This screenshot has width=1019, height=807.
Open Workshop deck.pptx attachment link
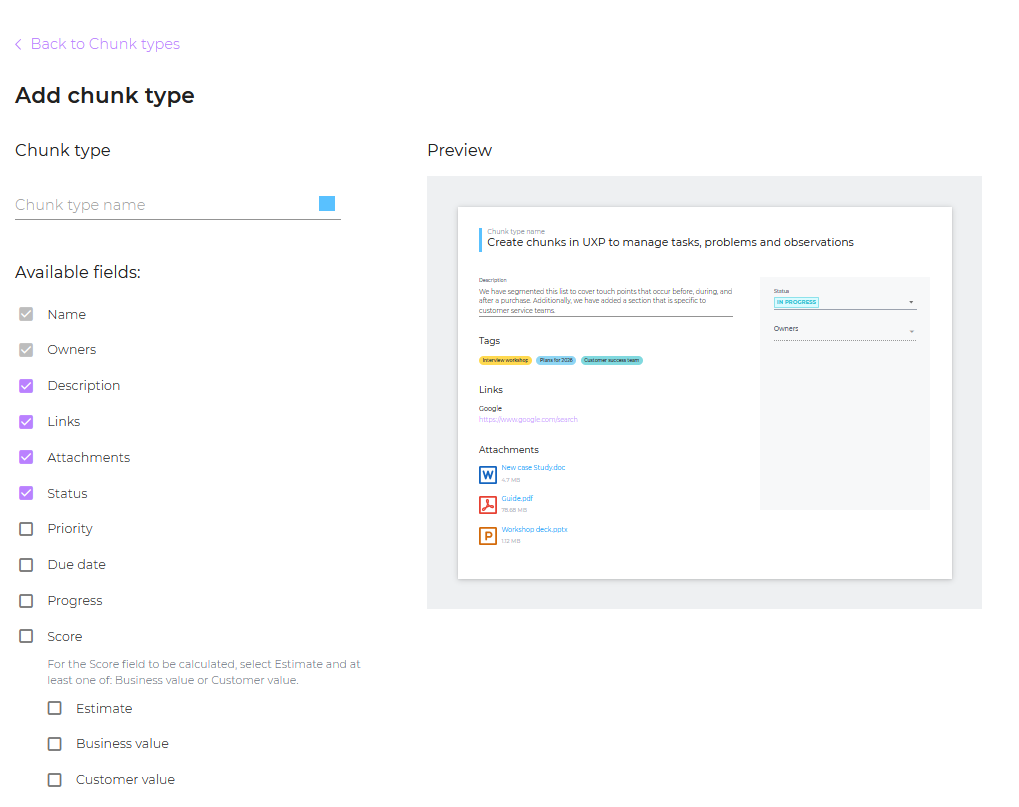pos(534,530)
